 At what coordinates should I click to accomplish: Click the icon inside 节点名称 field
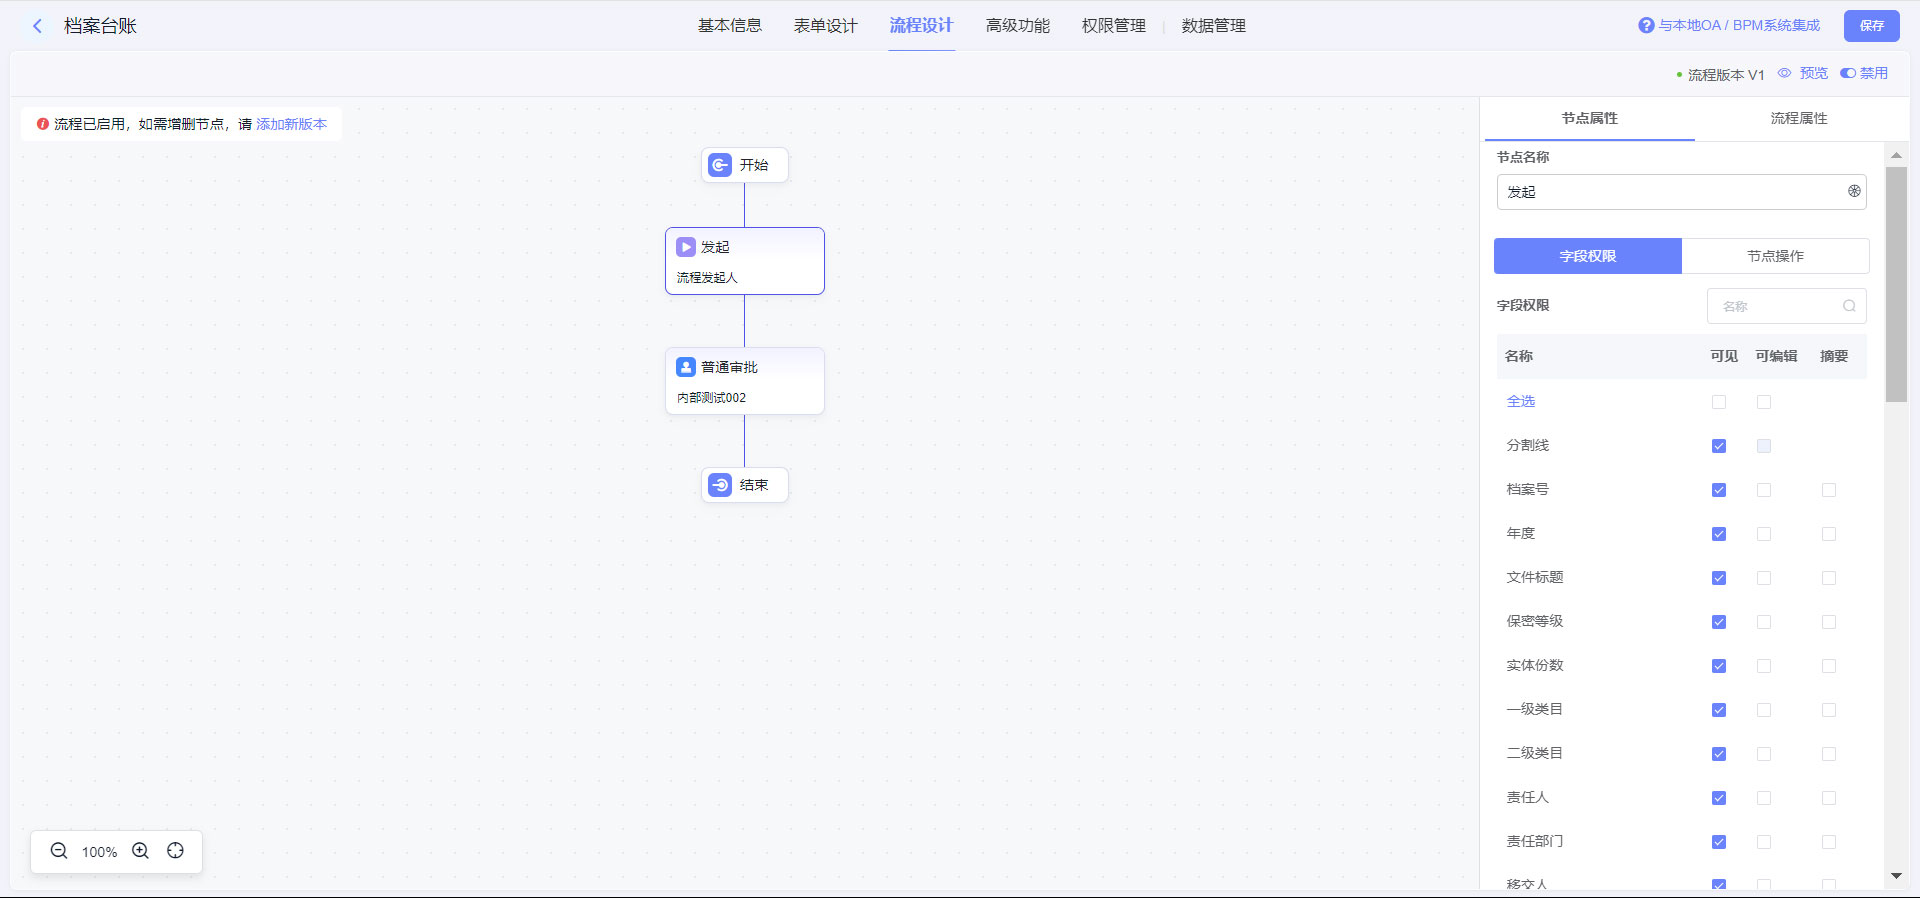[x=1854, y=191]
